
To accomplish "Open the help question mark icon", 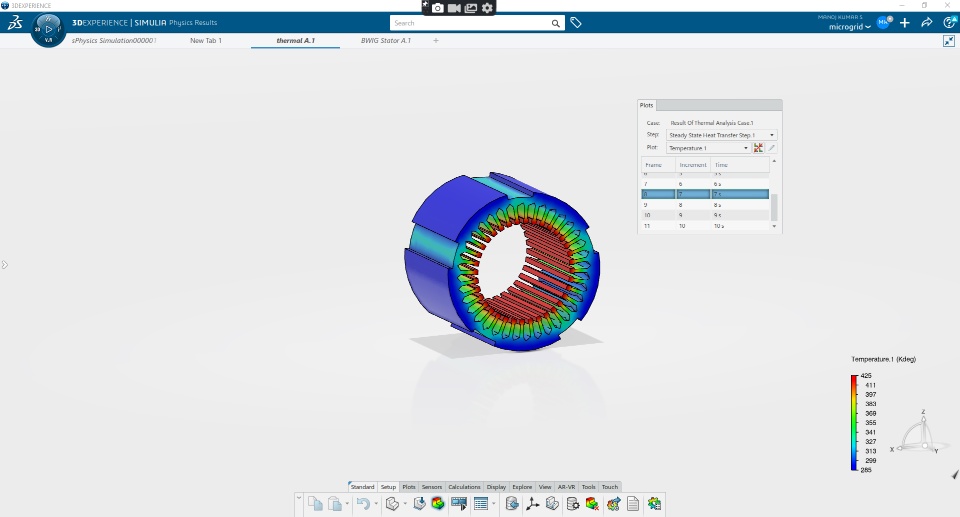I will [x=949, y=23].
